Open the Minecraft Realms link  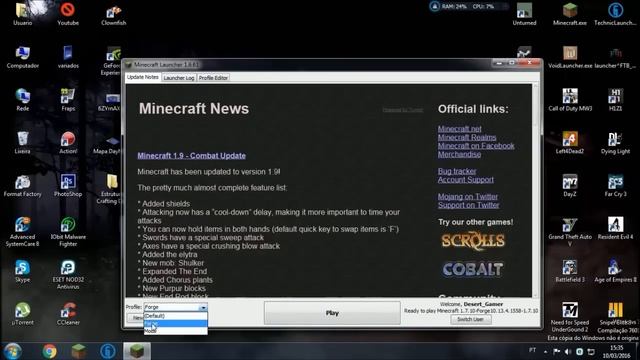pyautogui.click(x=467, y=137)
